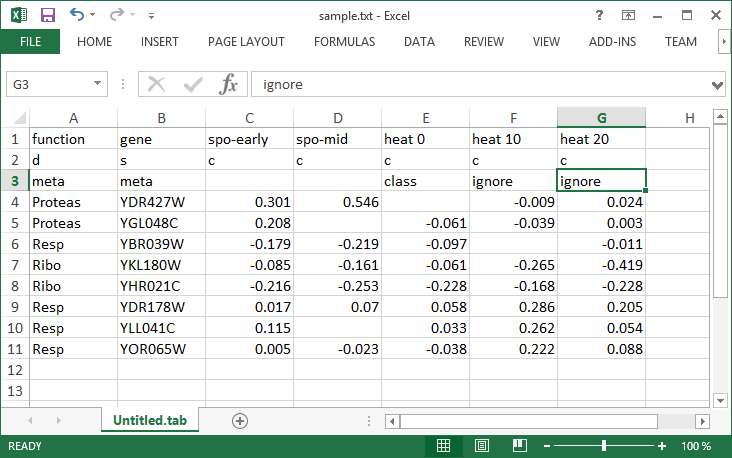Switch to Page Break Preview view
732x458 pixels.
click(x=519, y=446)
